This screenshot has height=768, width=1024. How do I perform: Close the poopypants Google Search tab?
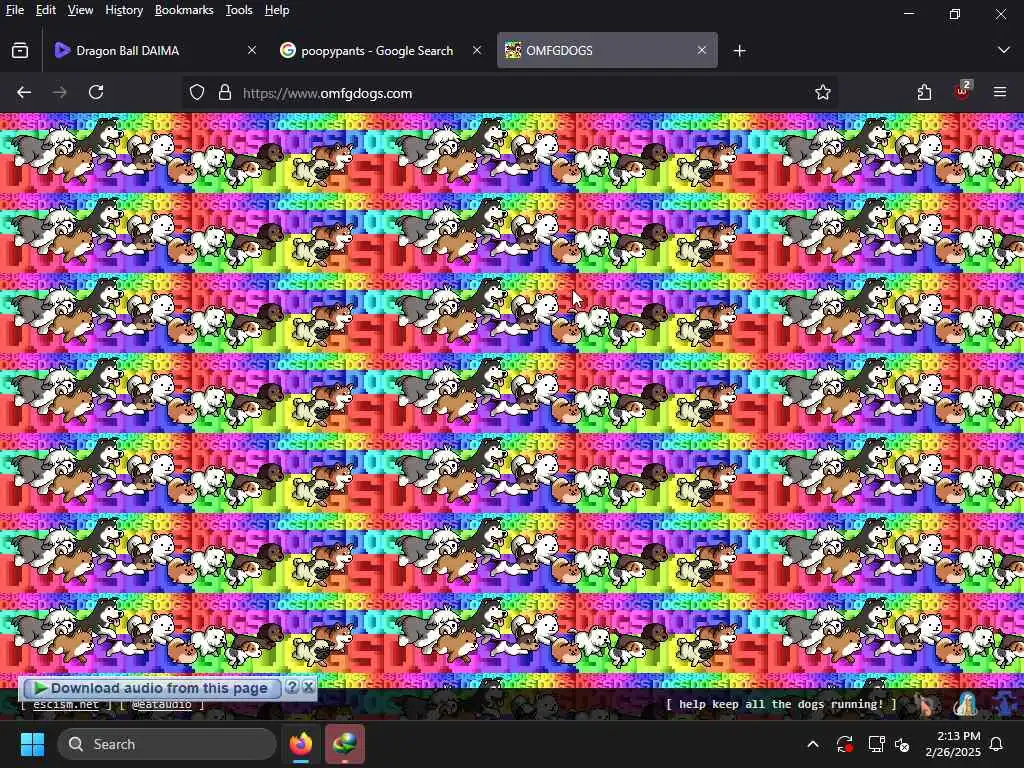477,50
